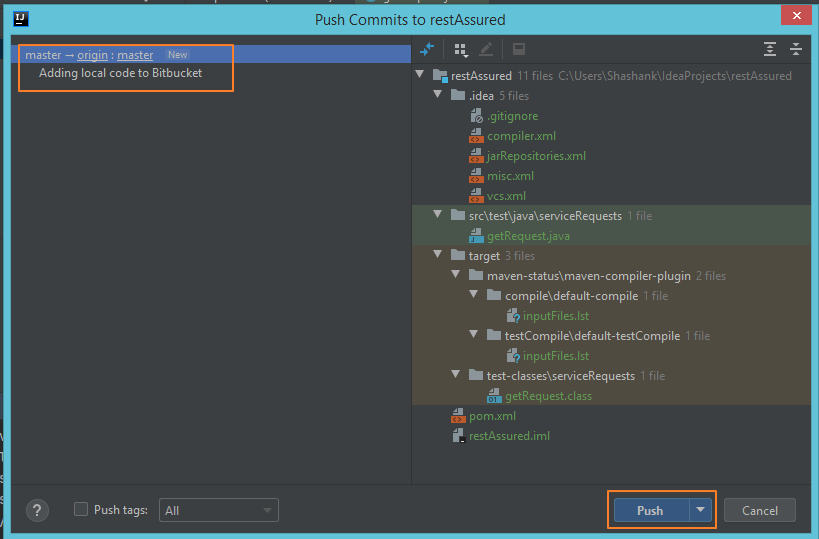Select the pom.xml file name
The height and width of the screenshot is (539, 819).
pos(492,416)
